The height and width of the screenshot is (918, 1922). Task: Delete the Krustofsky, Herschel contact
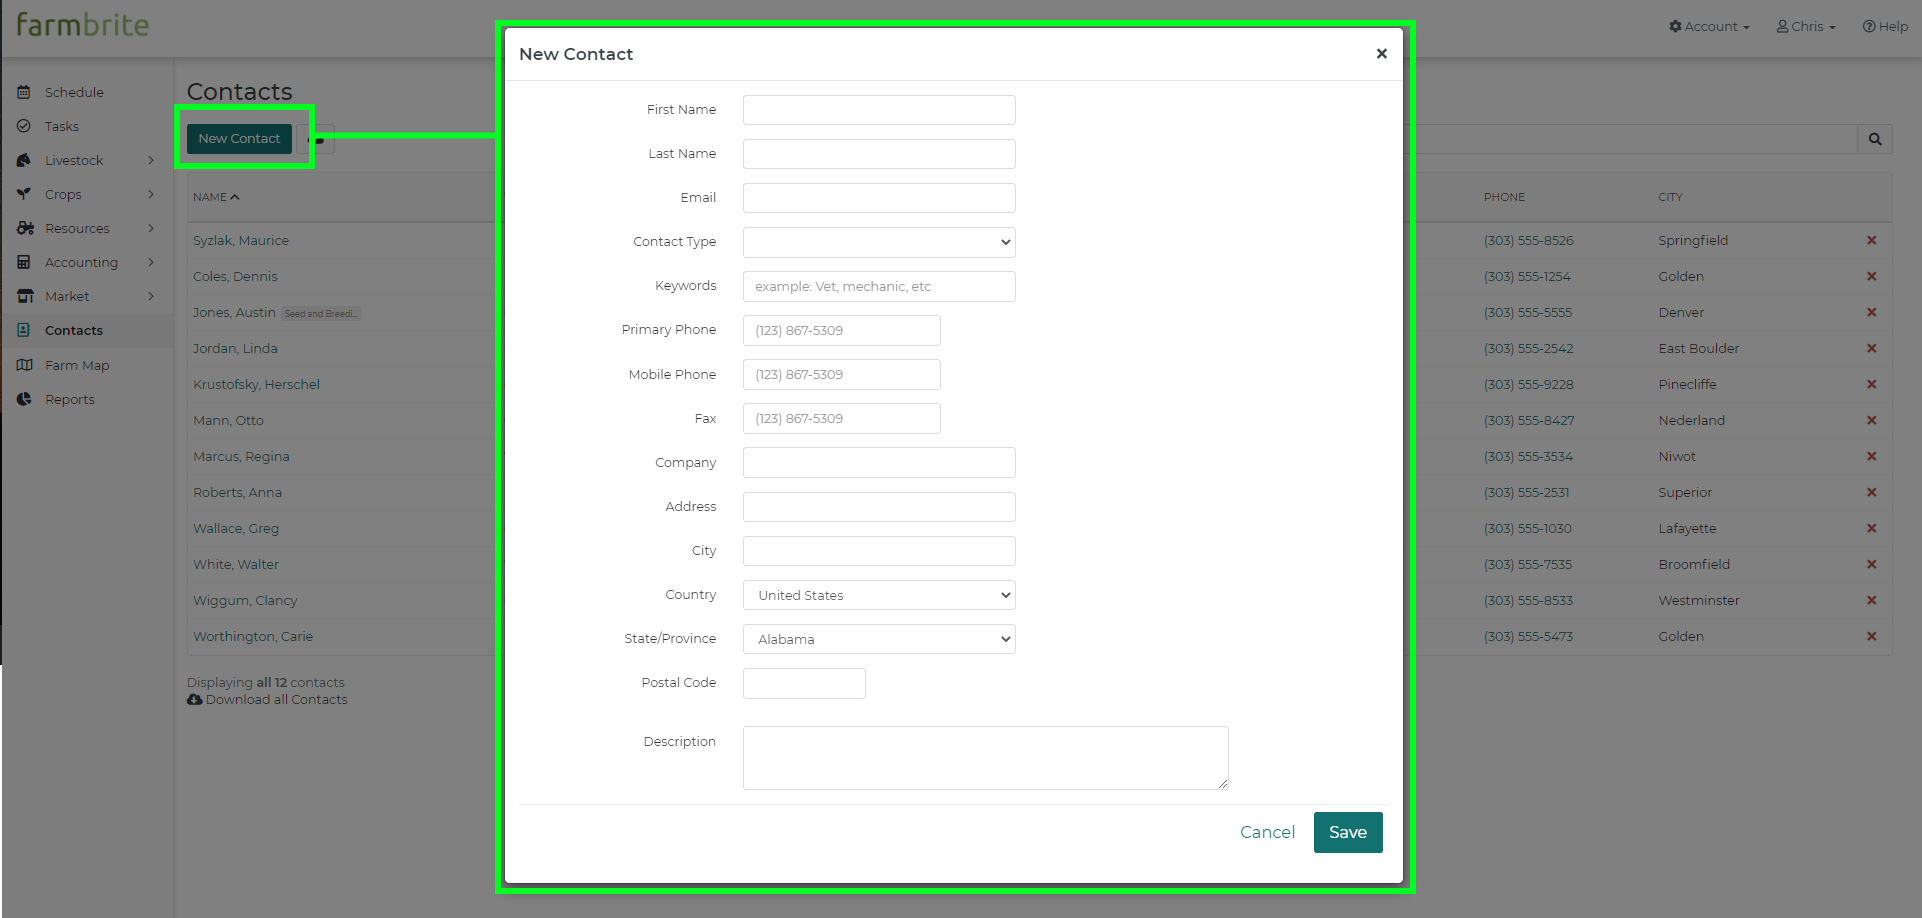(1871, 384)
